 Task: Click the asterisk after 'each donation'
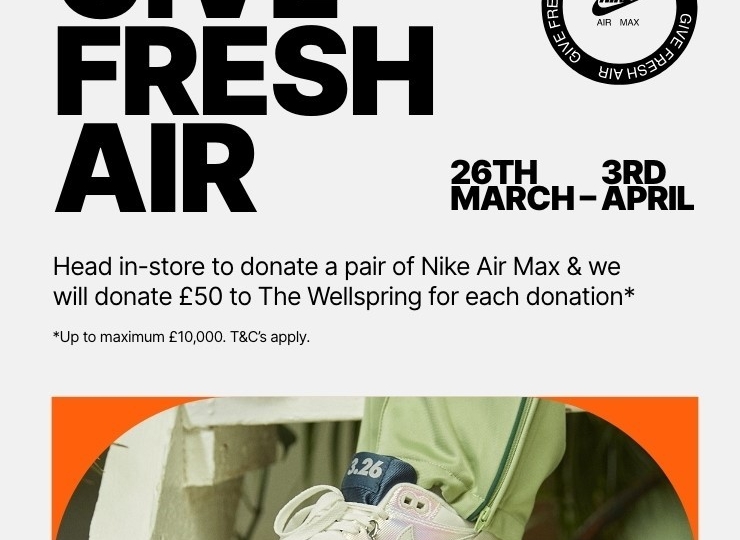[629, 293]
